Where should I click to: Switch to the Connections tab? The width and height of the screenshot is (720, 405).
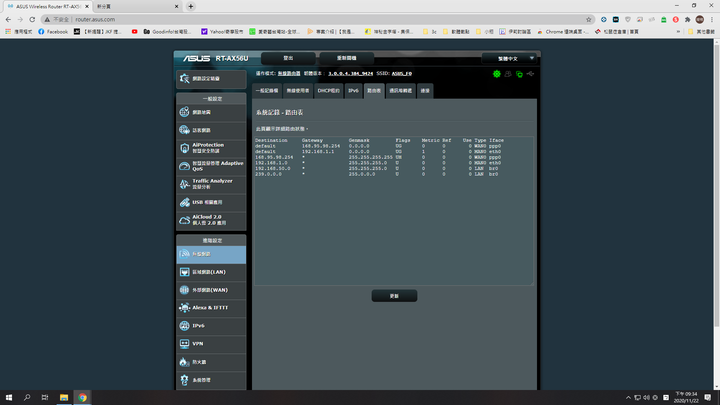[425, 91]
